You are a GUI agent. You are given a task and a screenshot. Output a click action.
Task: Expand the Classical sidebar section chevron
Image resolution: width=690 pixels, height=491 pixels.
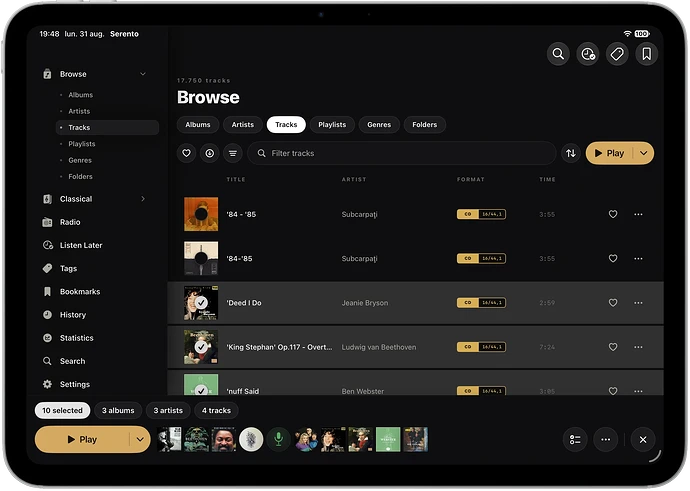coord(143,199)
